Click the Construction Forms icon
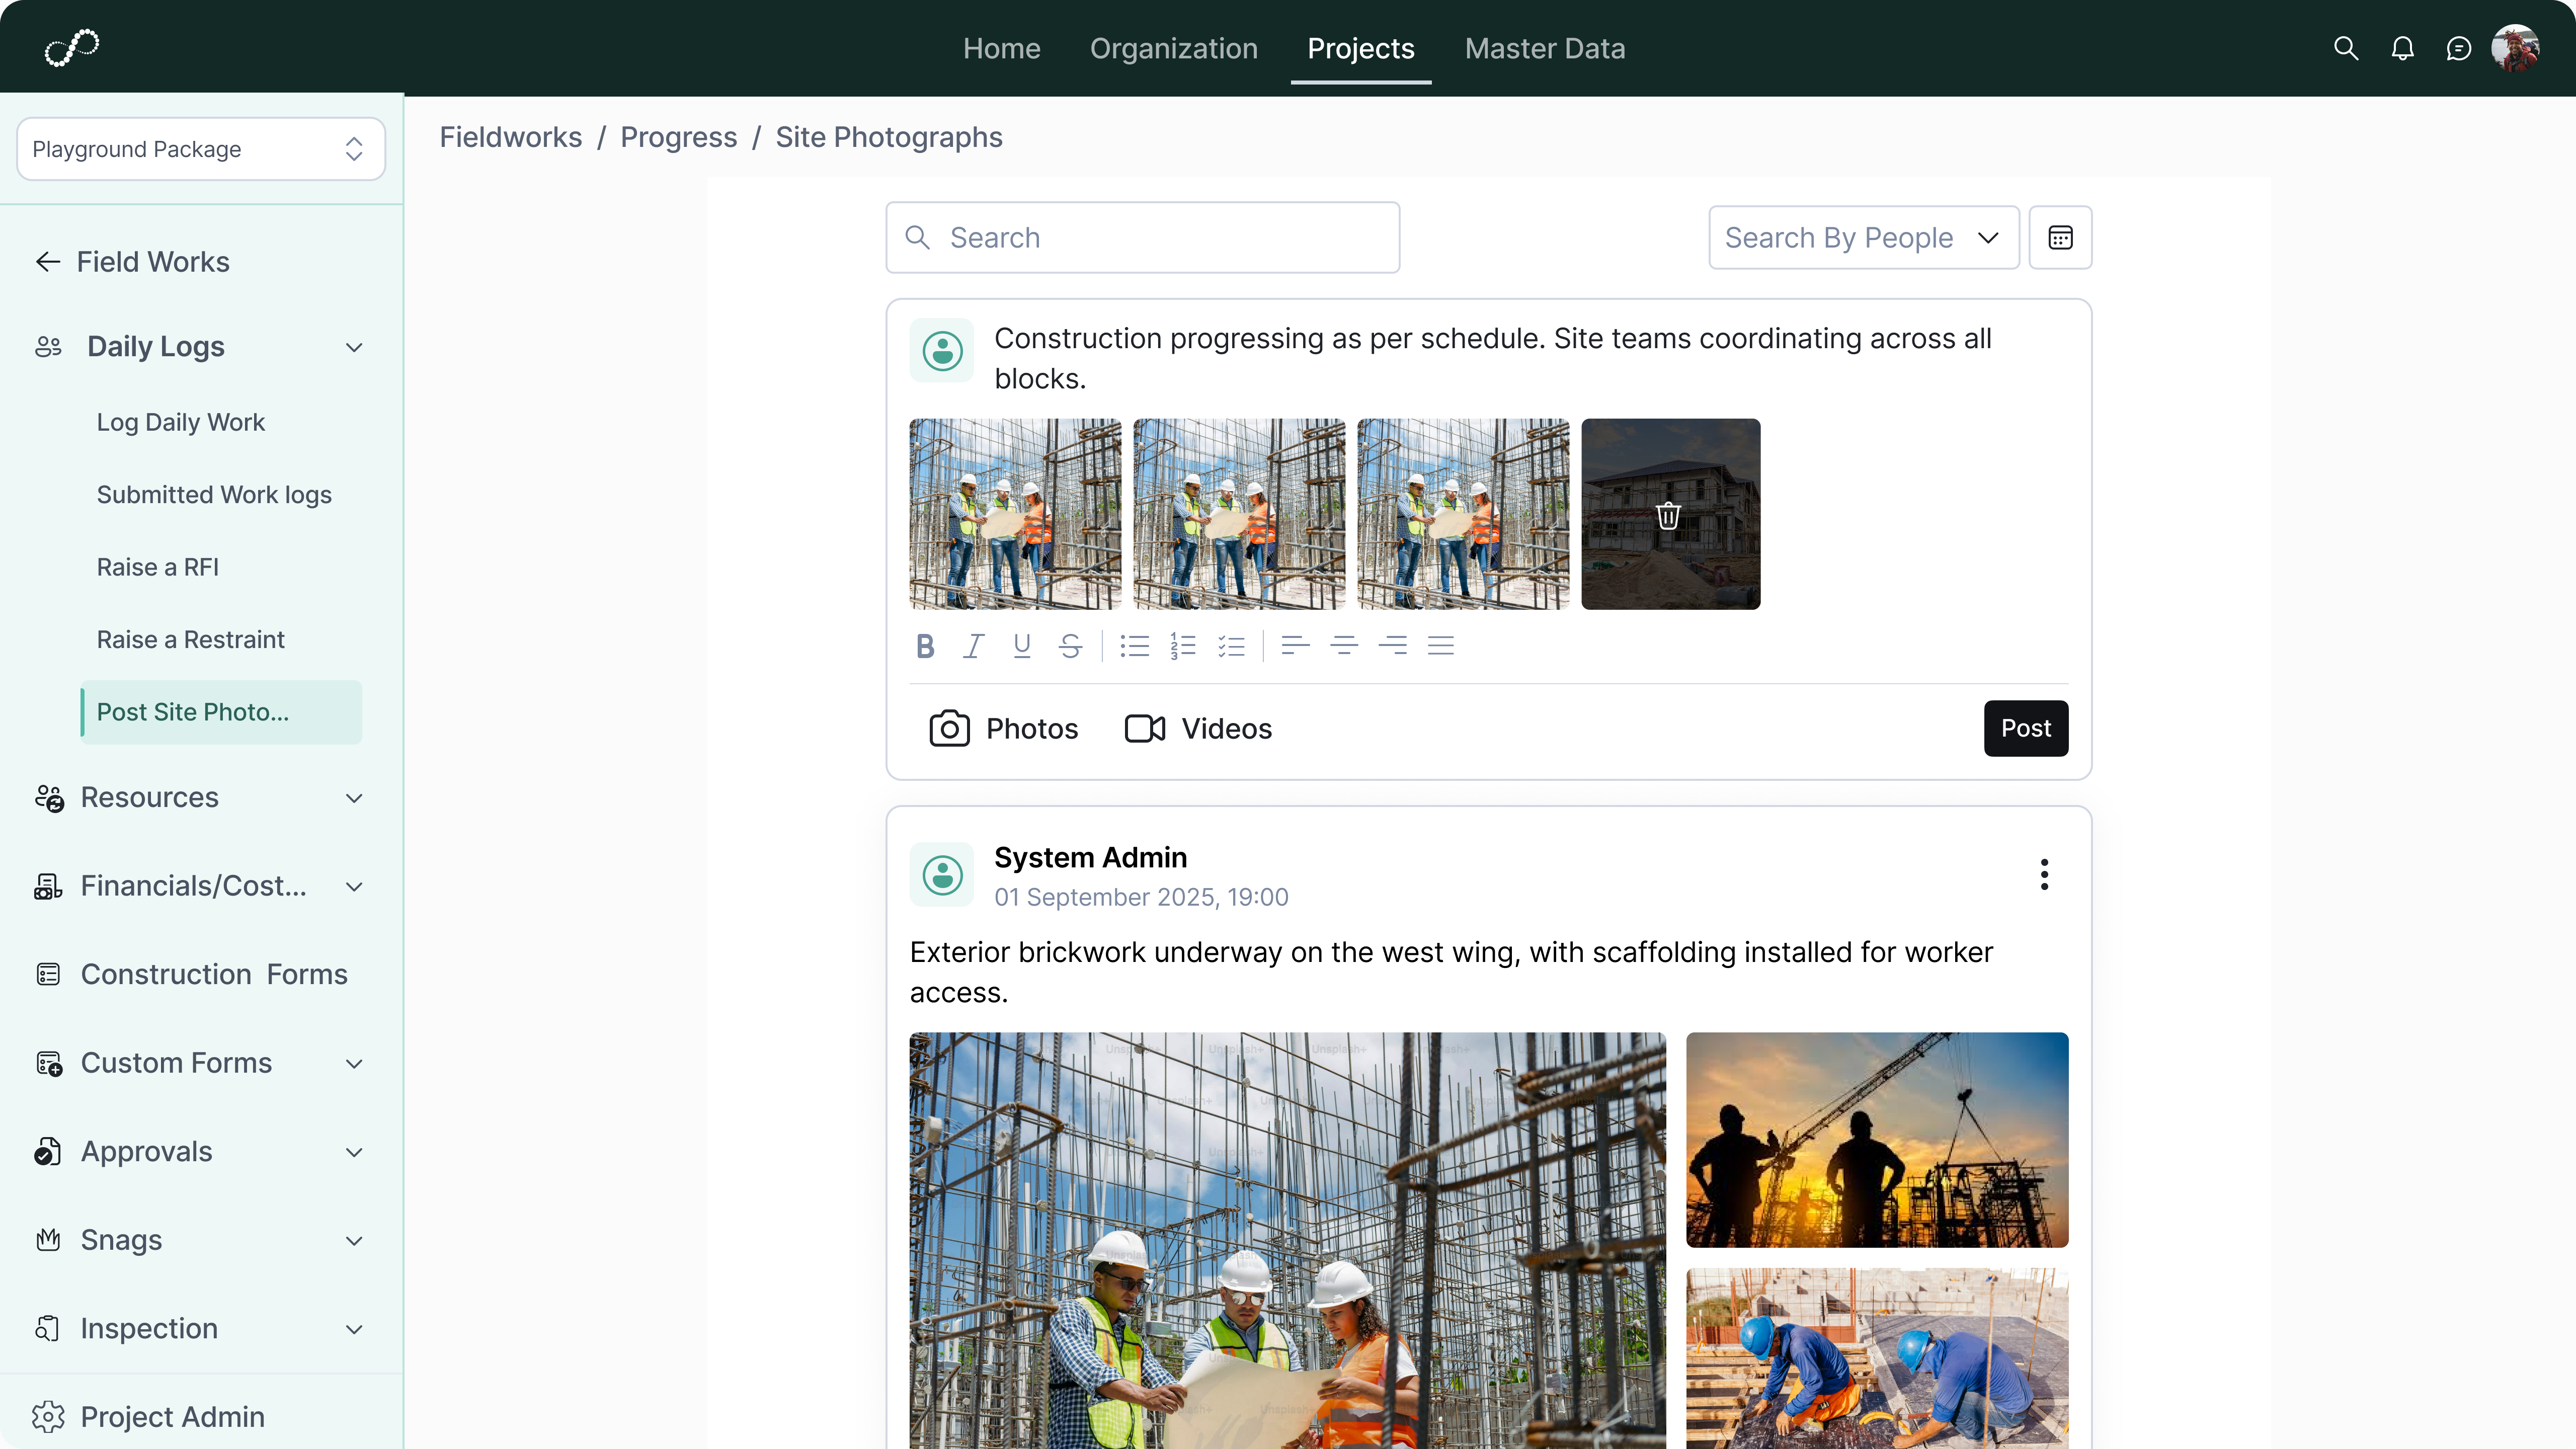This screenshot has height=1449, width=2576. 48,974
